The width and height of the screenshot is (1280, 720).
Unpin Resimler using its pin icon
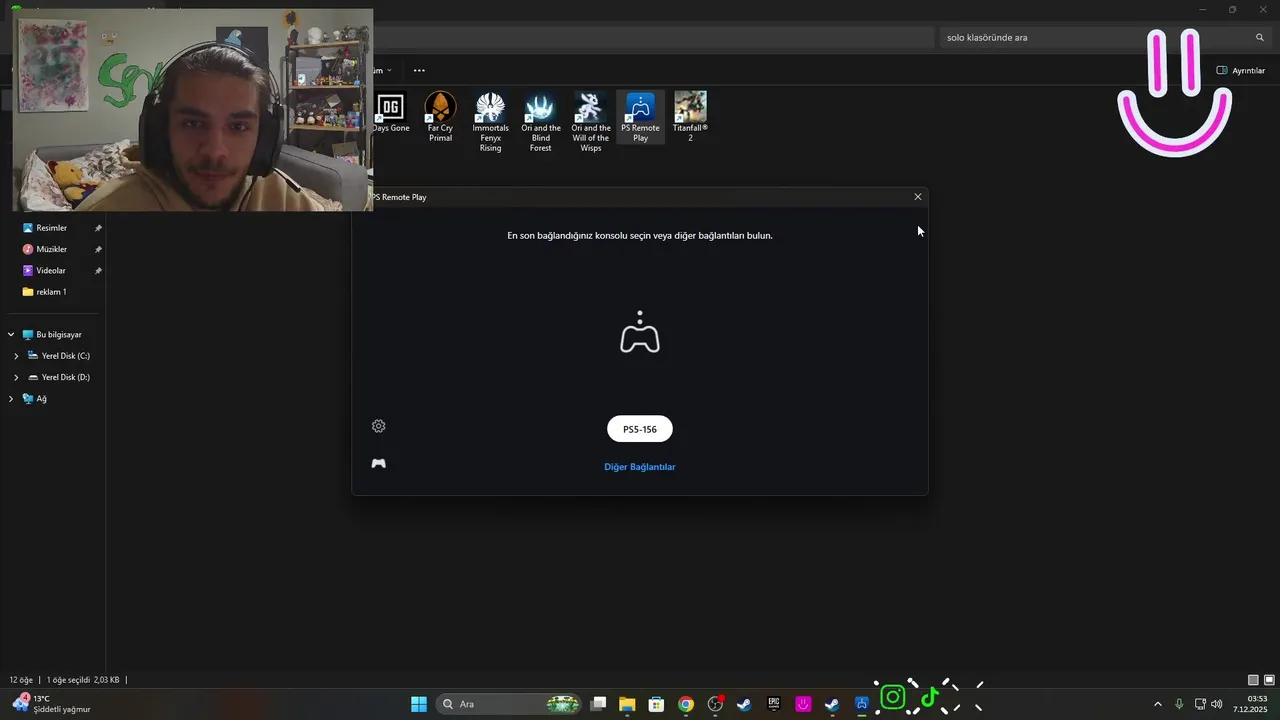point(98,228)
